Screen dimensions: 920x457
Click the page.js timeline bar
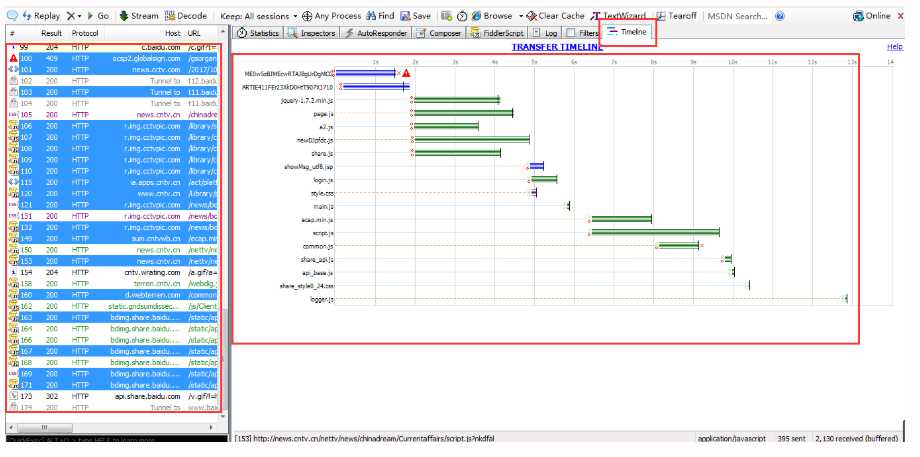click(464, 113)
